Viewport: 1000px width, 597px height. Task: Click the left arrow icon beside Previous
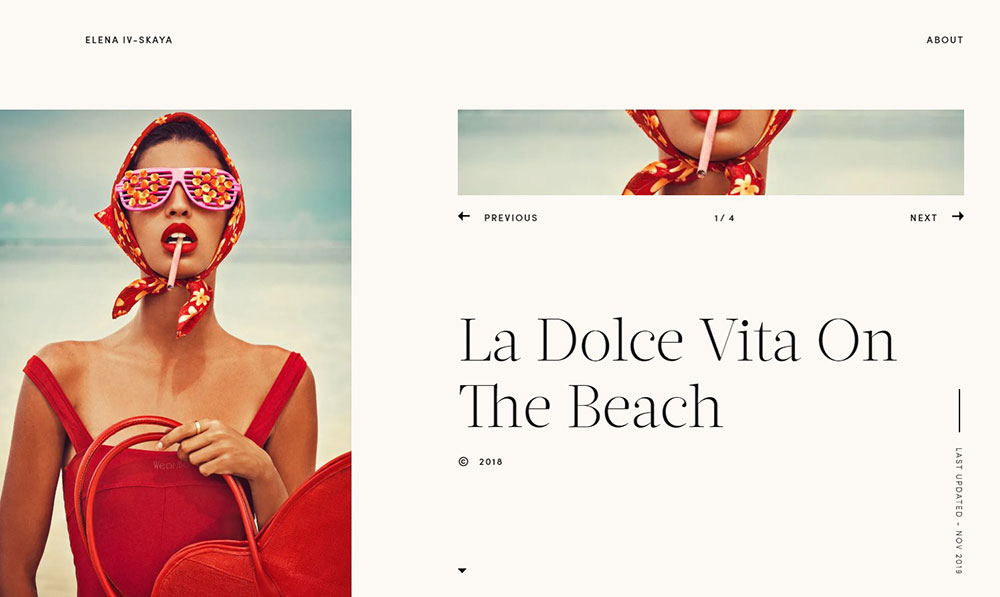coord(464,217)
